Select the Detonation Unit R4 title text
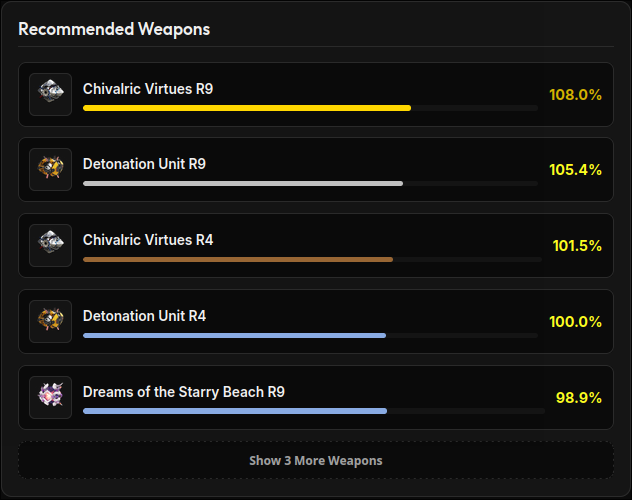Screen dimensions: 632x500 tap(144, 316)
